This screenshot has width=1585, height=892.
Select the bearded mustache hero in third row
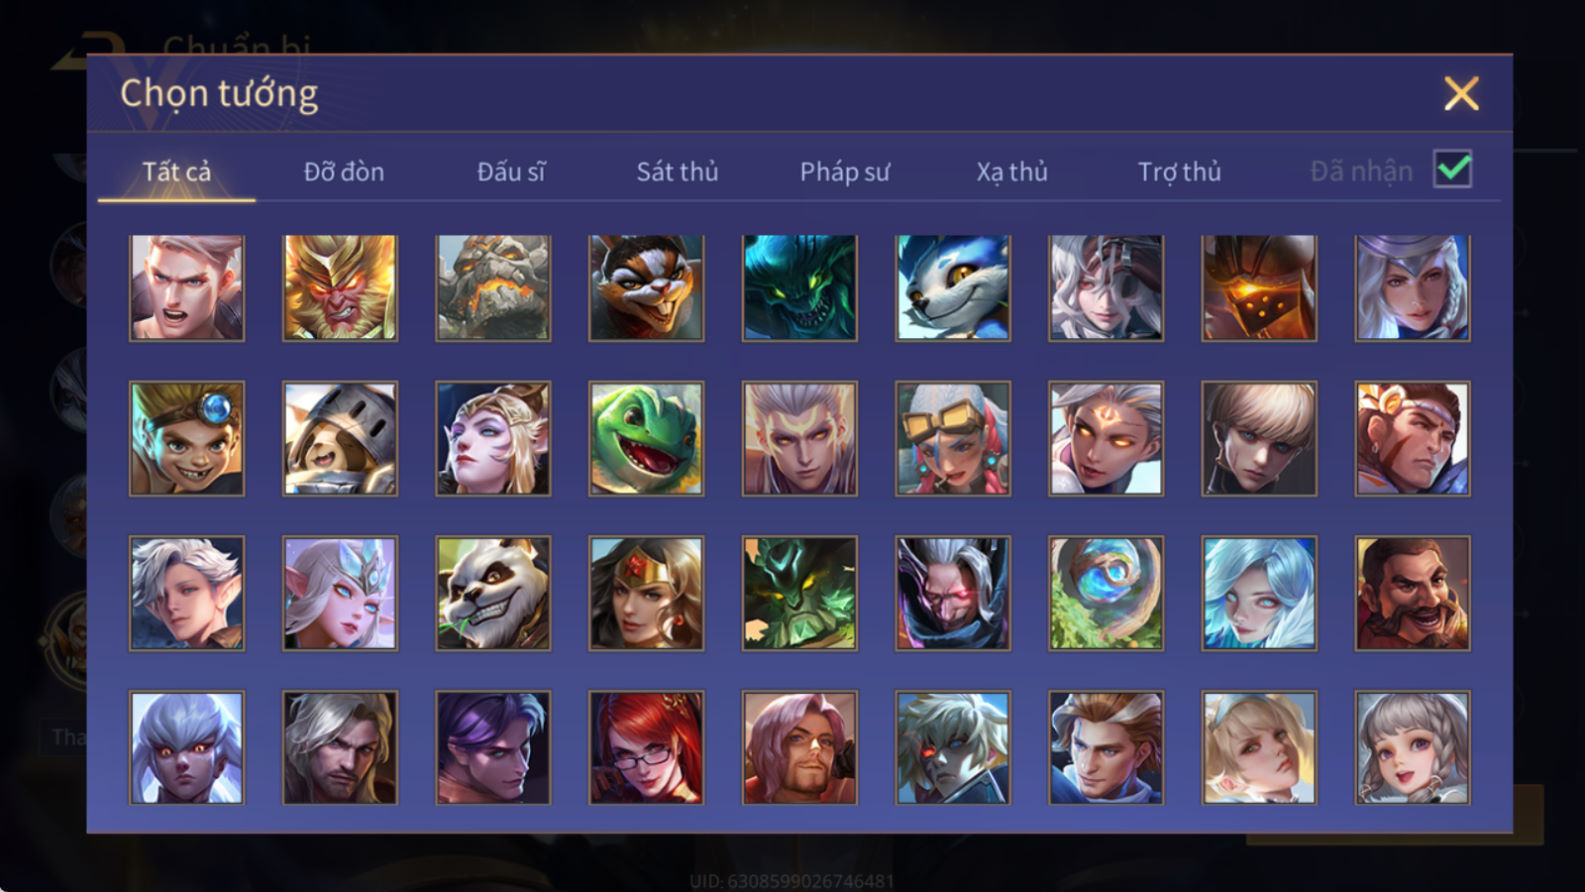(x=1412, y=593)
